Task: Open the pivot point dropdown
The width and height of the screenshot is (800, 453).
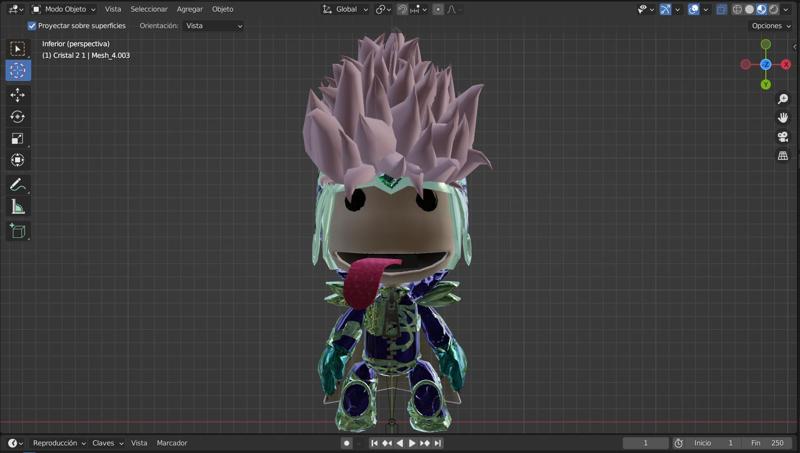Action: coord(383,9)
